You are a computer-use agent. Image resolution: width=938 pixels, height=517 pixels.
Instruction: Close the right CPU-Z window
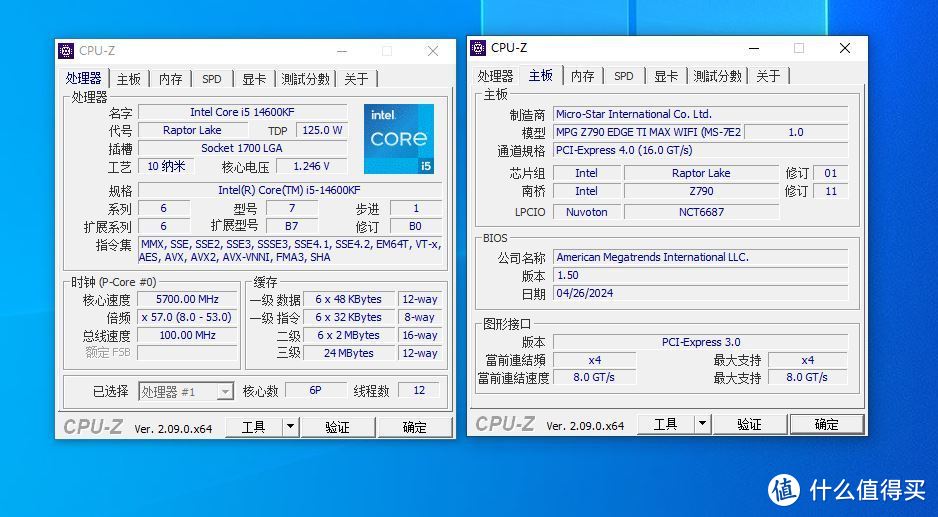pyautogui.click(x=845, y=48)
